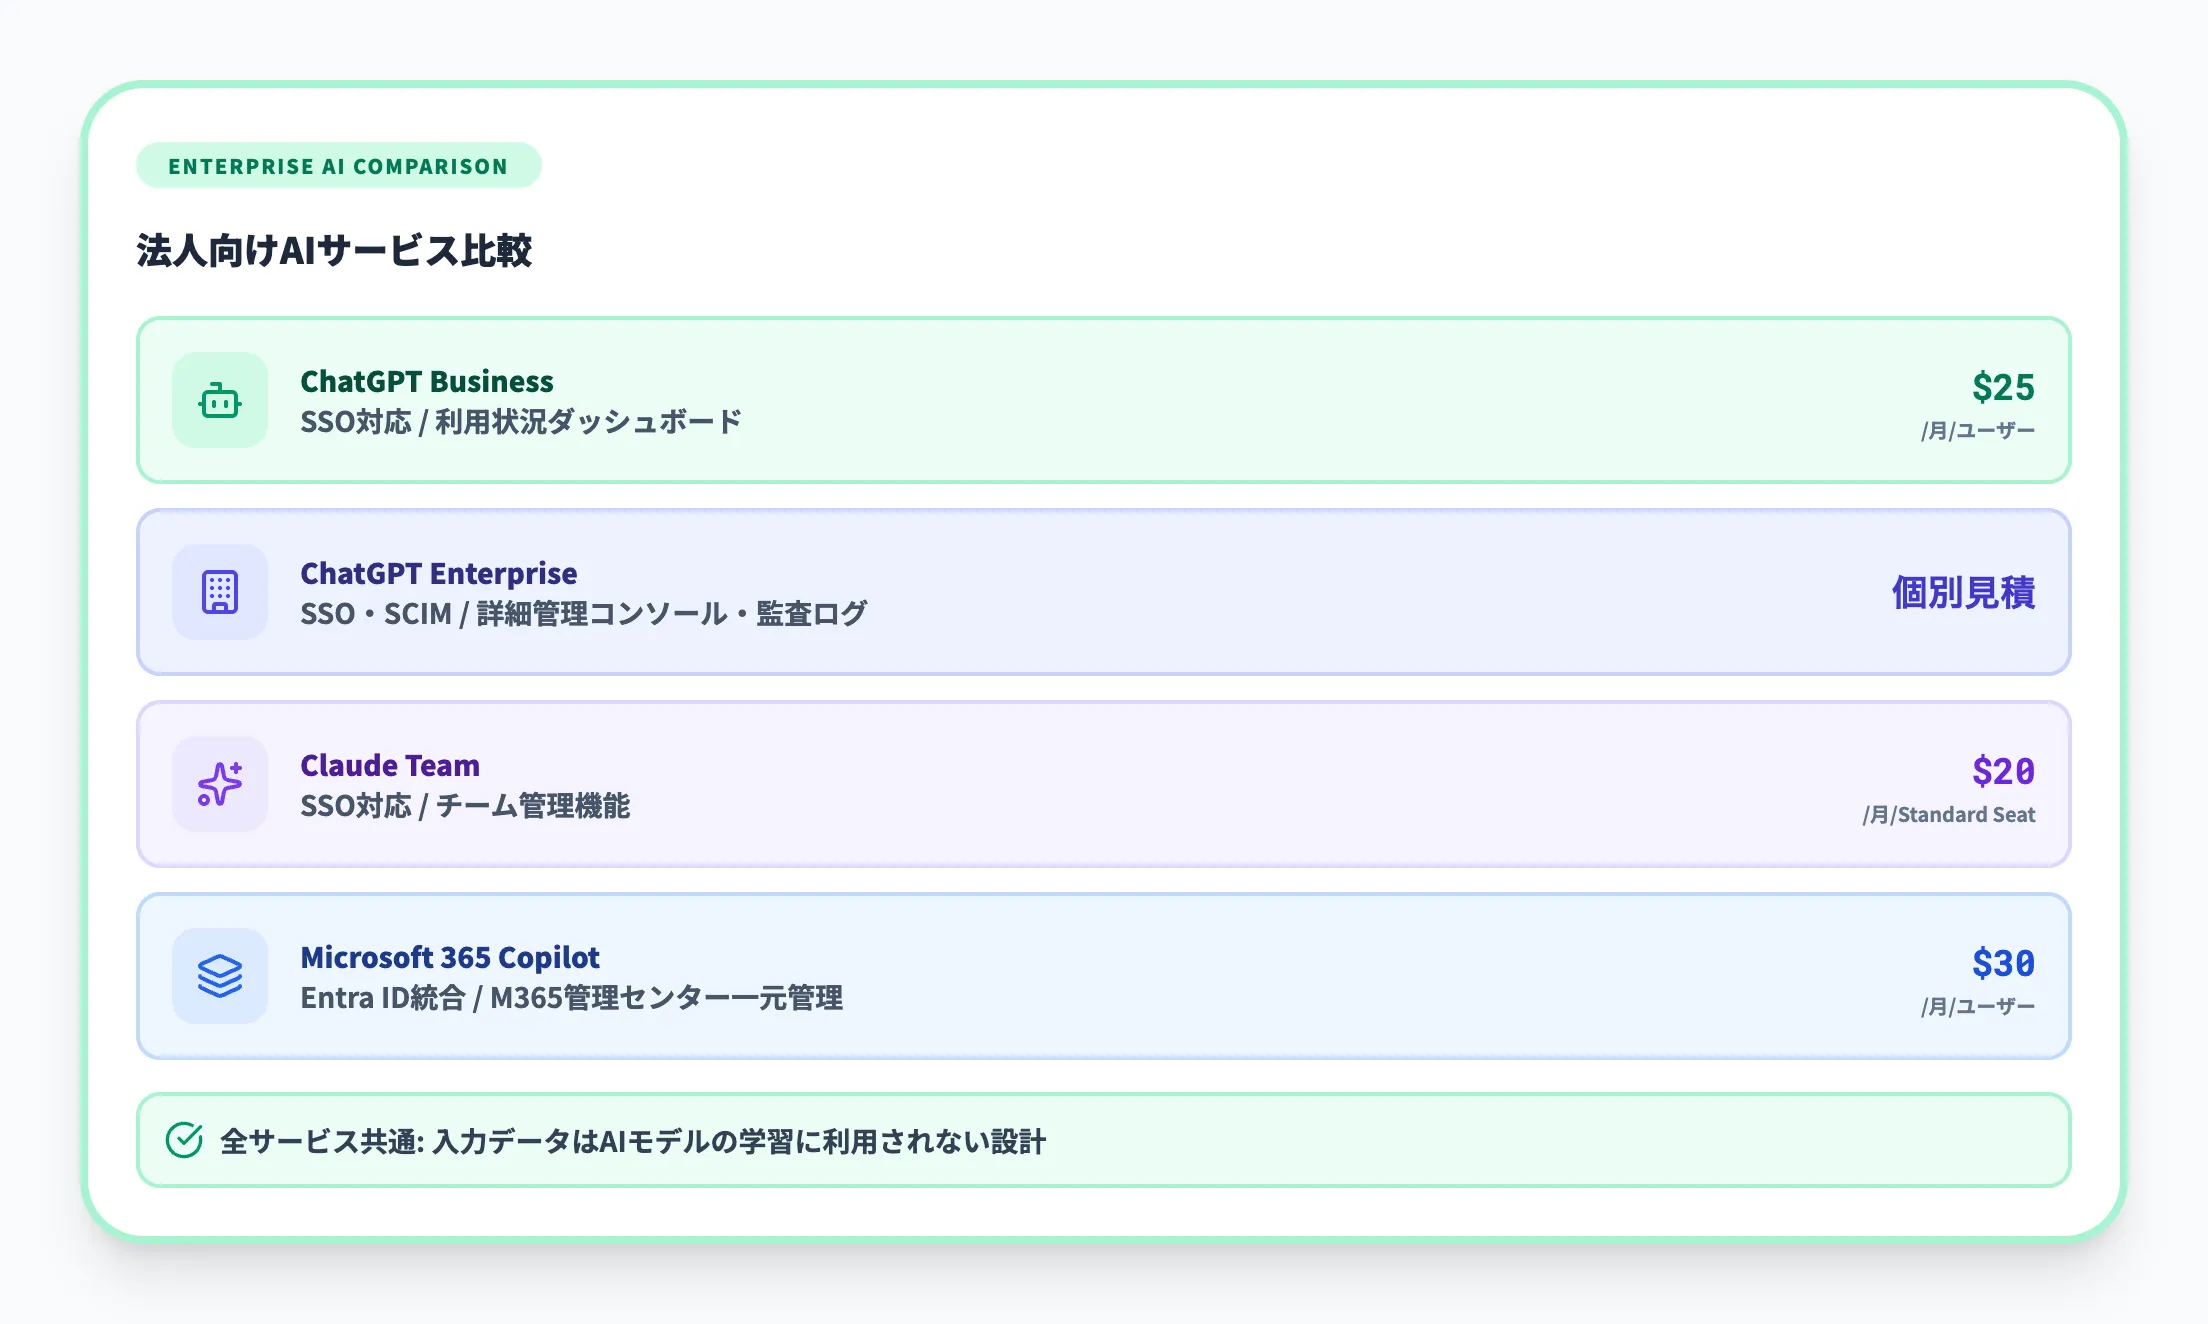
Task: Click the 個別見積 price label
Action: (x=1964, y=592)
